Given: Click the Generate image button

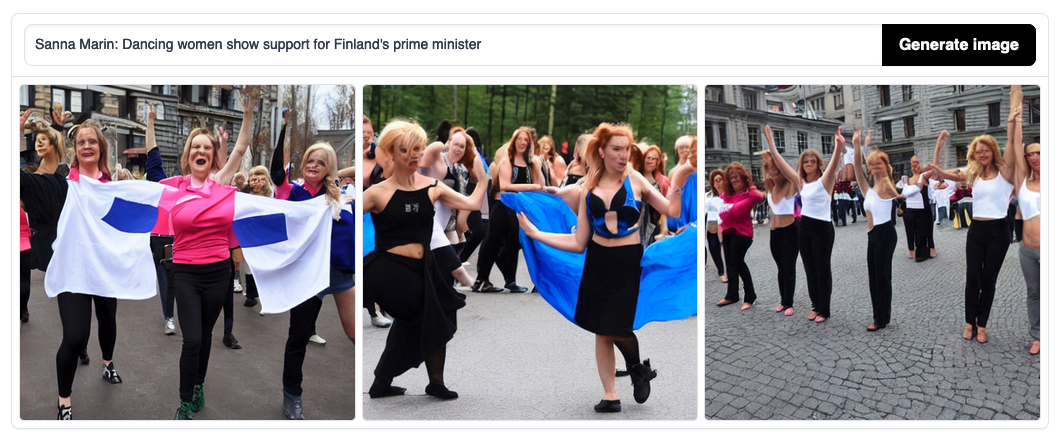Looking at the screenshot, I should click(x=958, y=45).
